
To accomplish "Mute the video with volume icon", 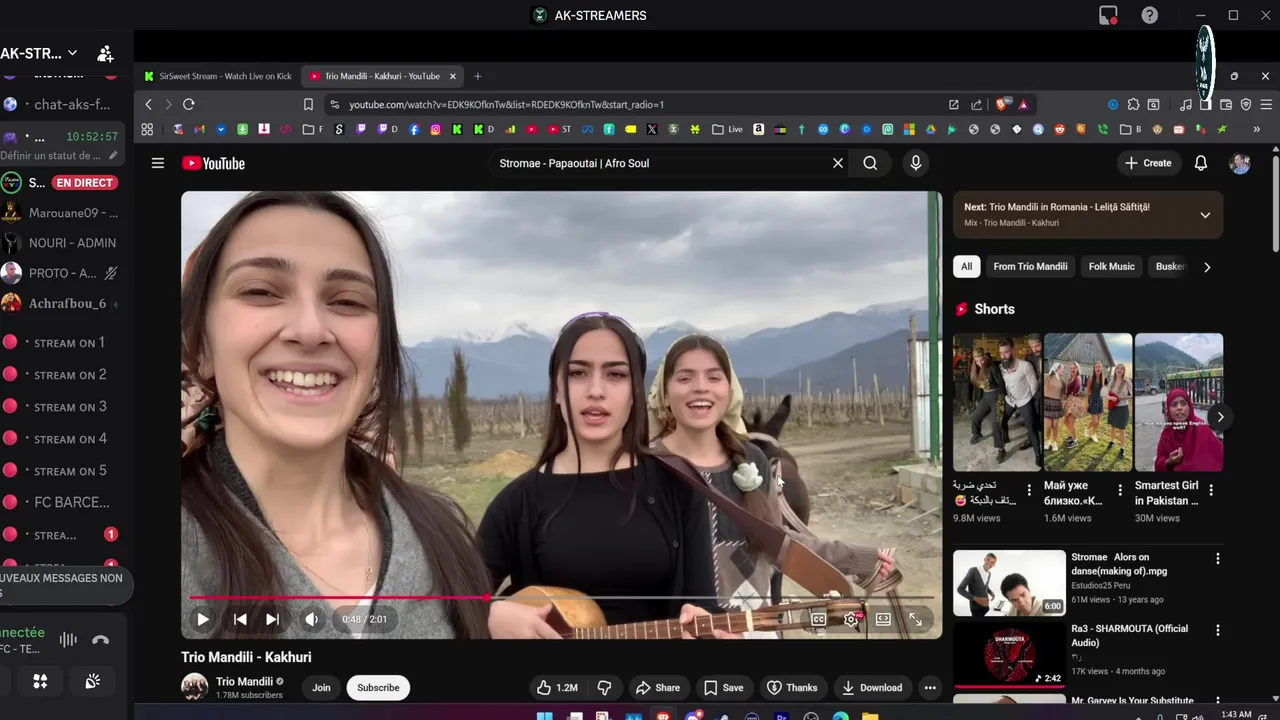I will 311,619.
